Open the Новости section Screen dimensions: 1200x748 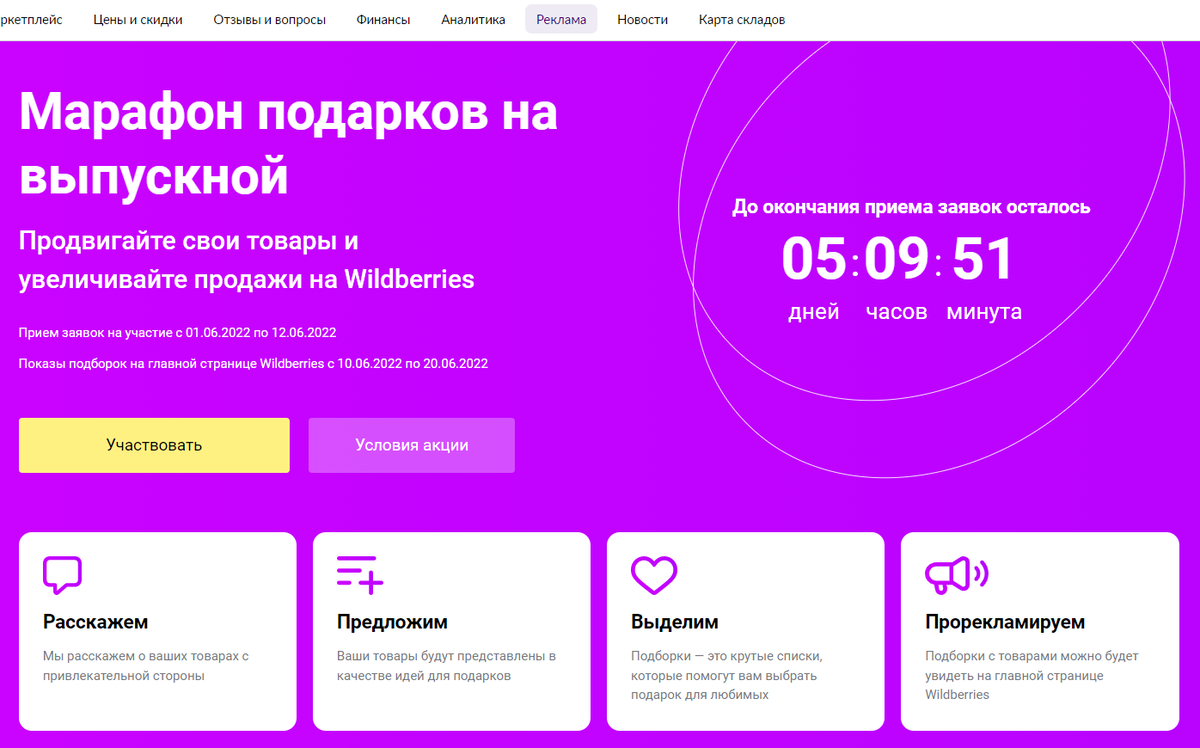pyautogui.click(x=643, y=20)
